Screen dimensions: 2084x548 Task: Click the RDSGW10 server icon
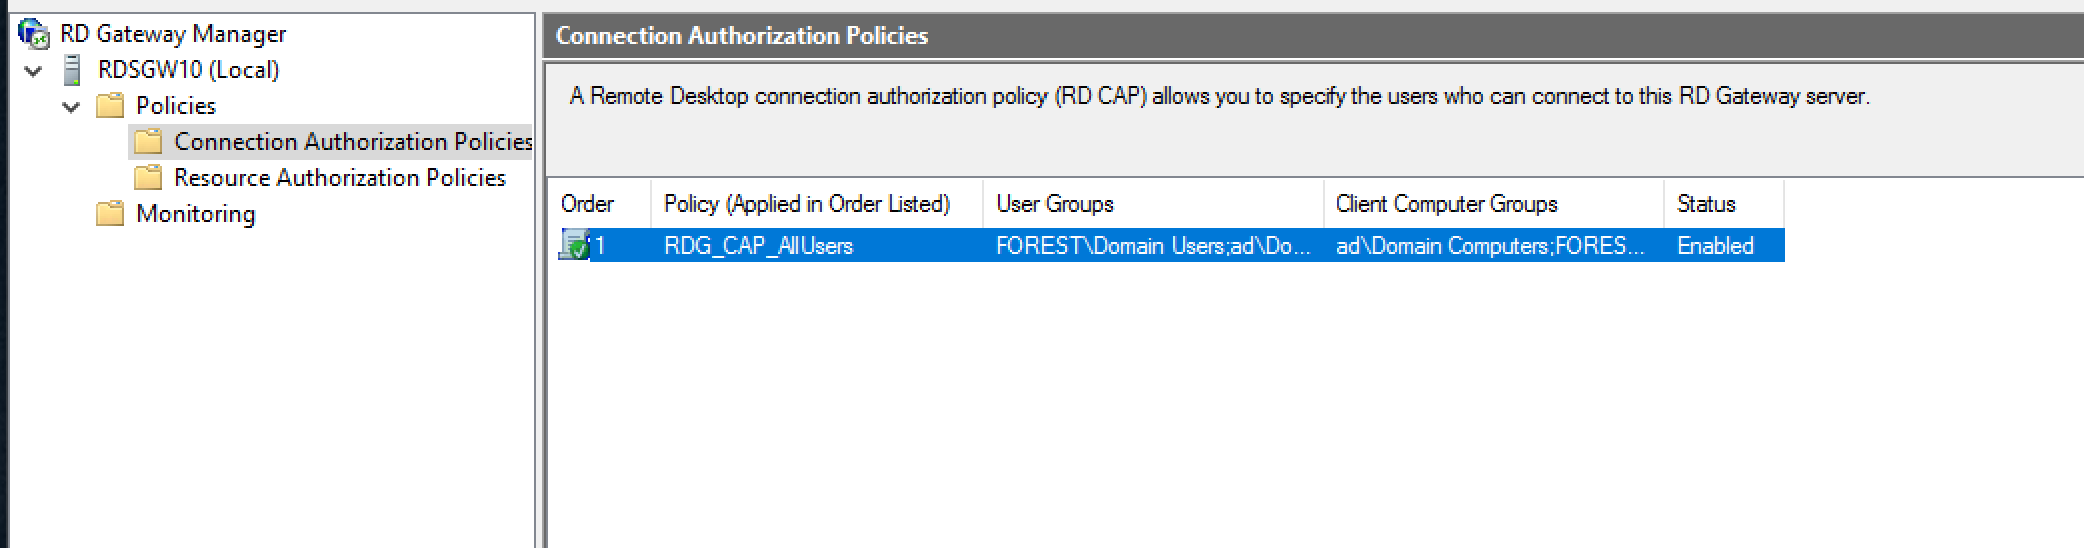pyautogui.click(x=72, y=70)
